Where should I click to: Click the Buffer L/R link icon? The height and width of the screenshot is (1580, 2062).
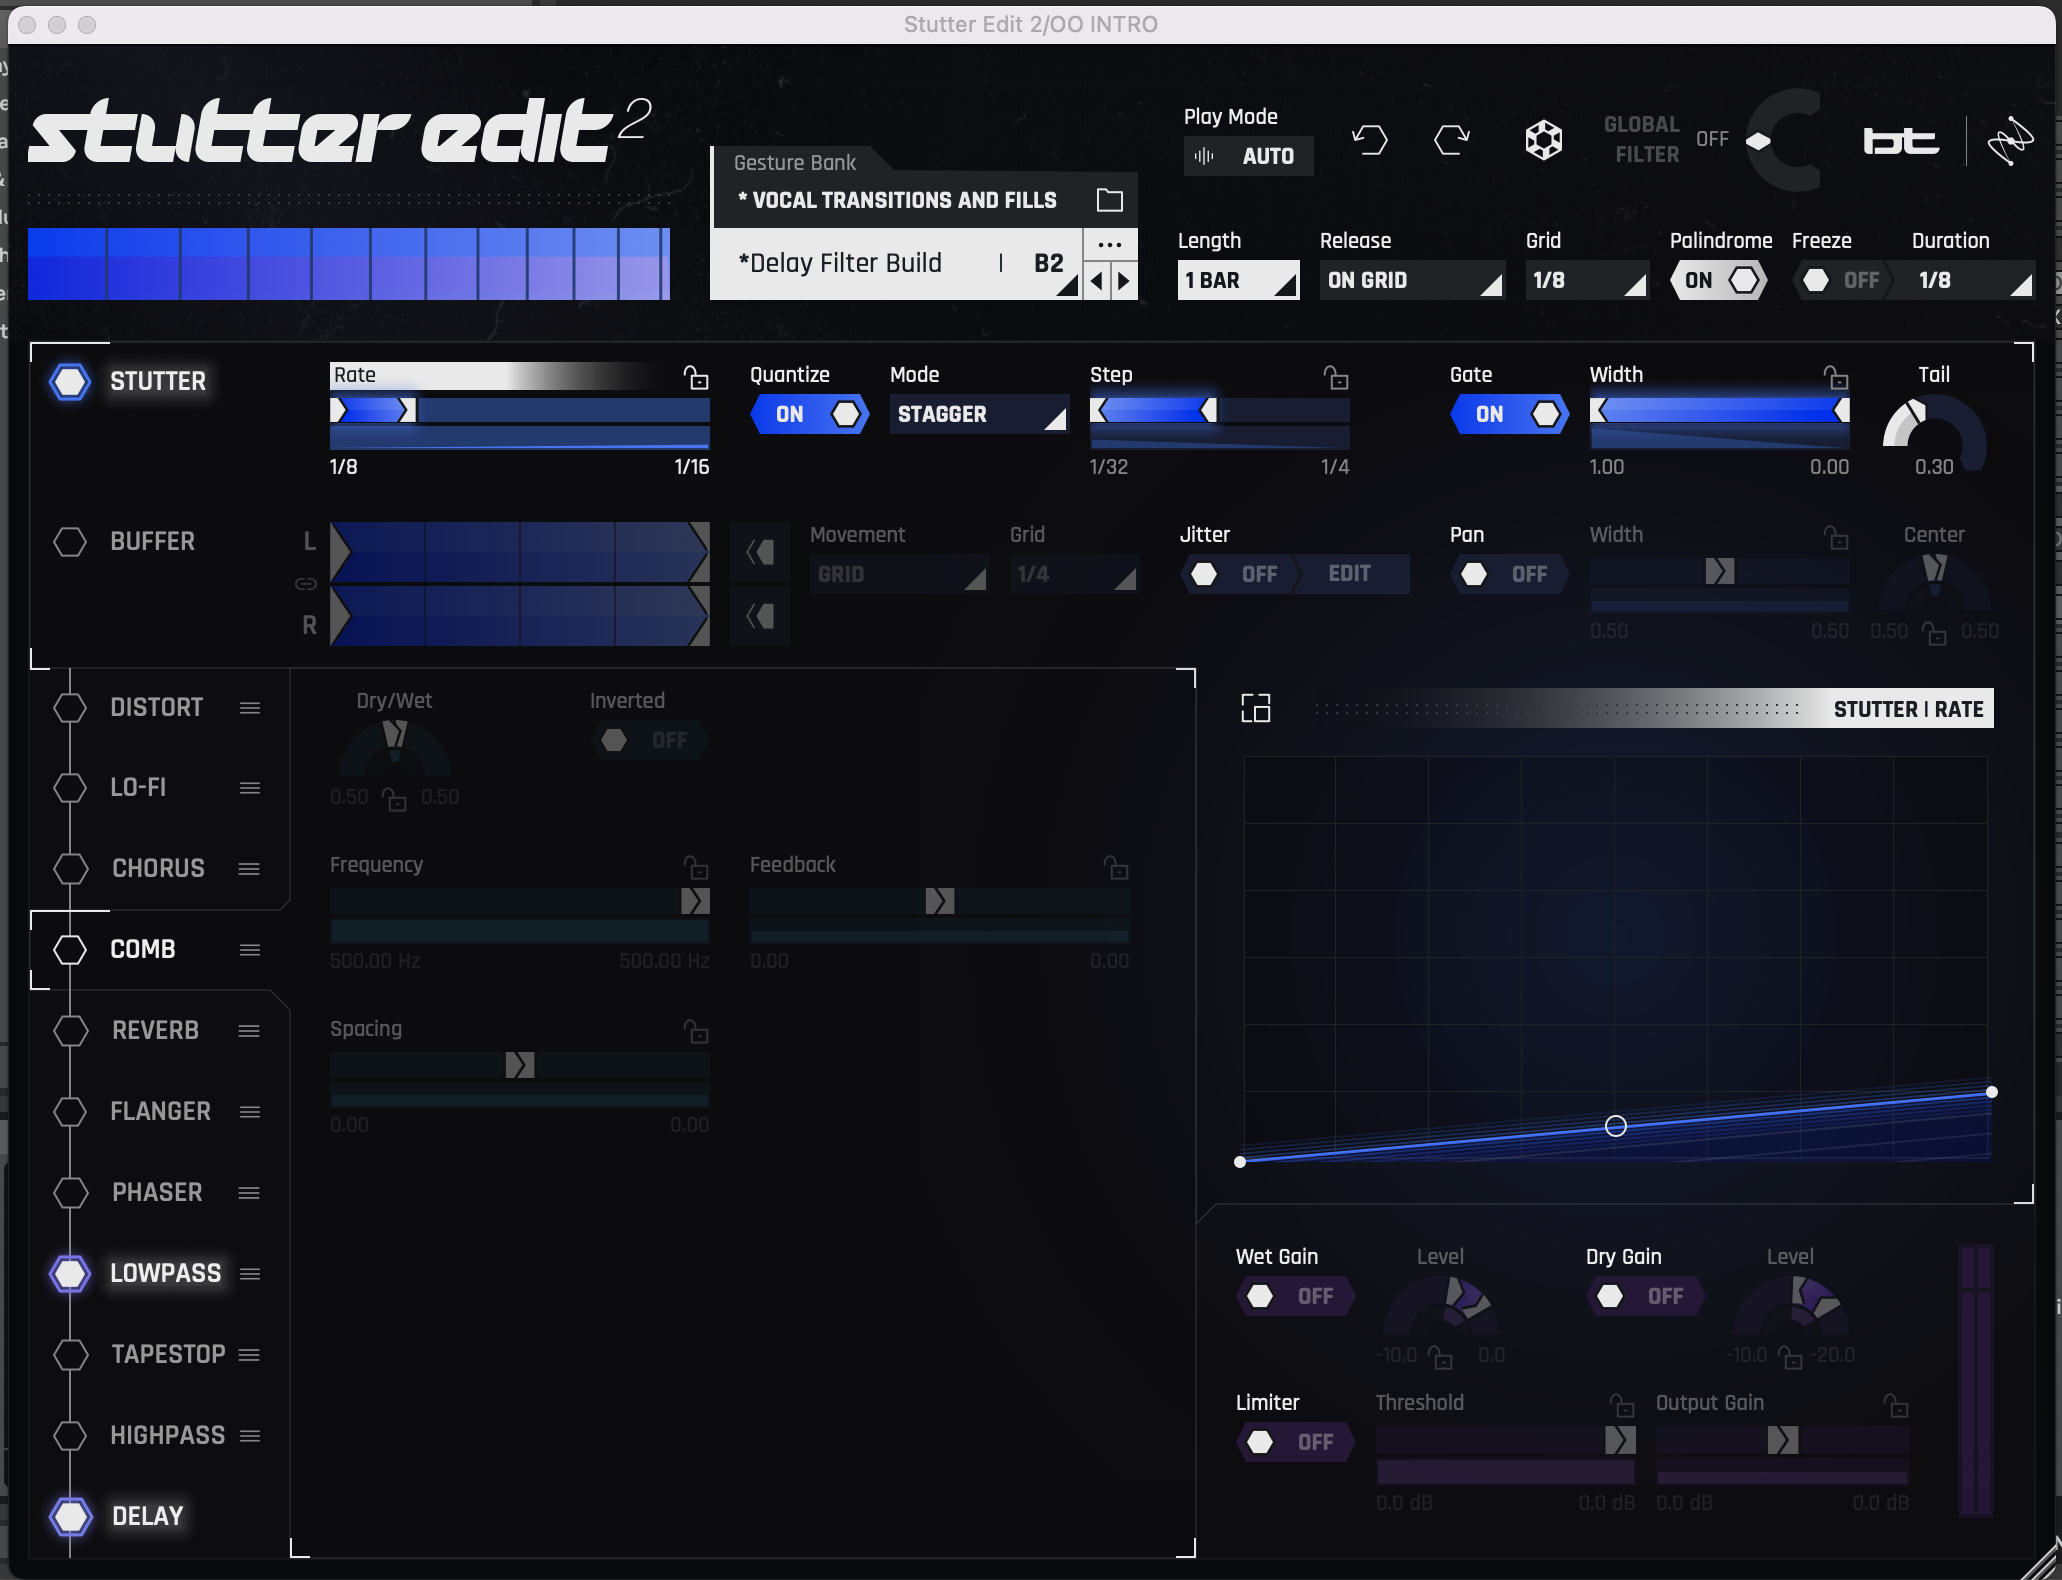coord(306,583)
